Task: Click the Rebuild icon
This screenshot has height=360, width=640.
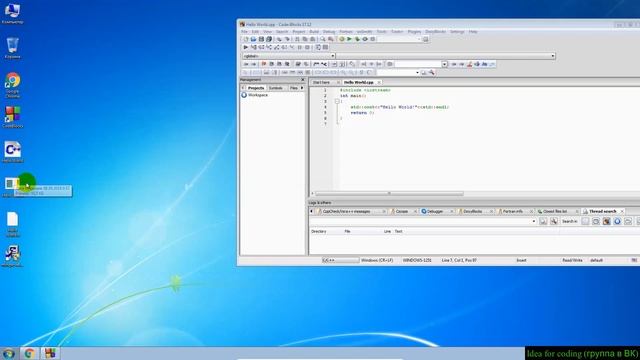Action: click(365, 39)
